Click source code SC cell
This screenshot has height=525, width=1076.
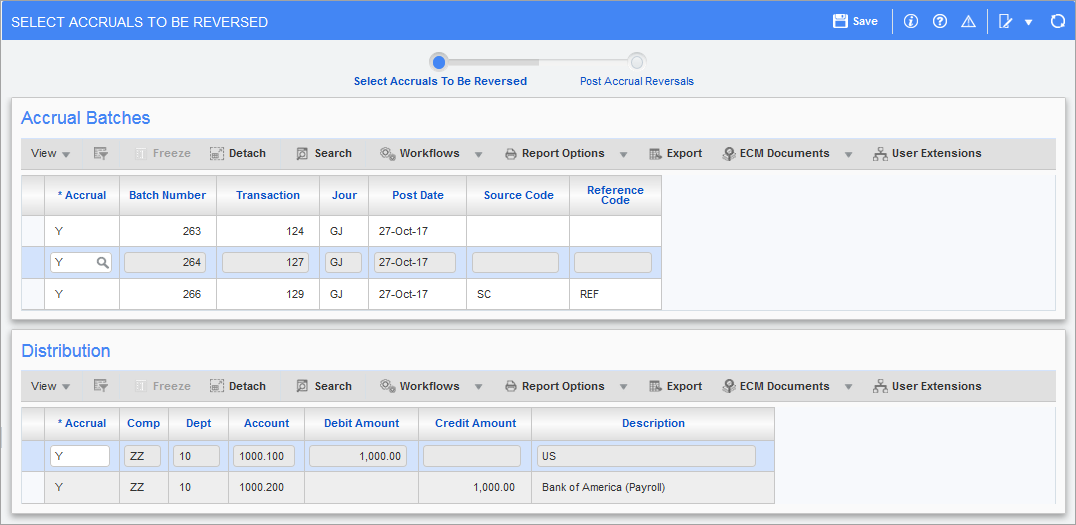pyautogui.click(x=518, y=294)
